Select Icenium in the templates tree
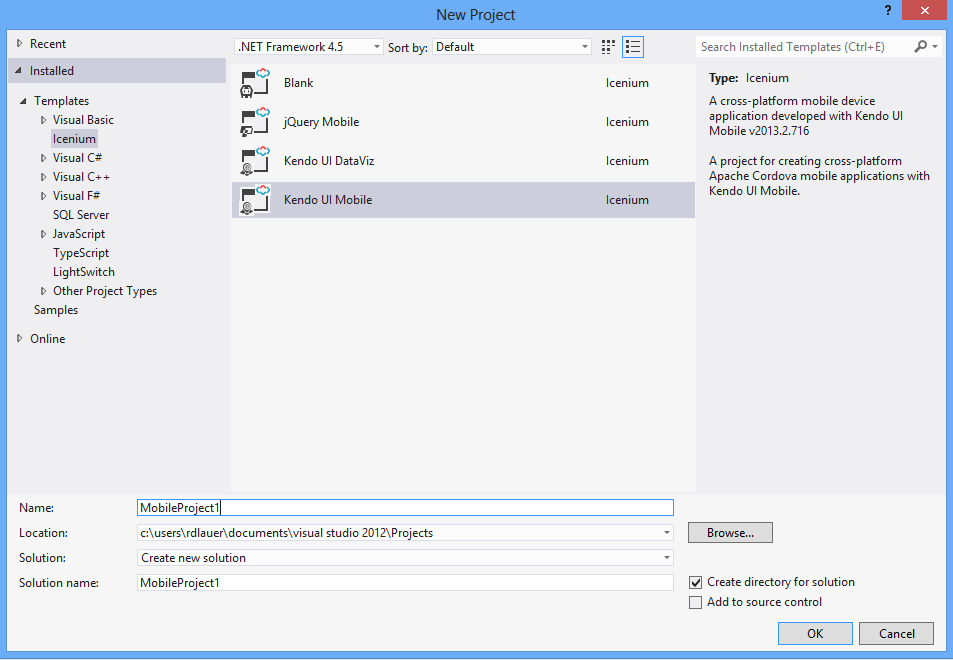953x660 pixels. [74, 139]
